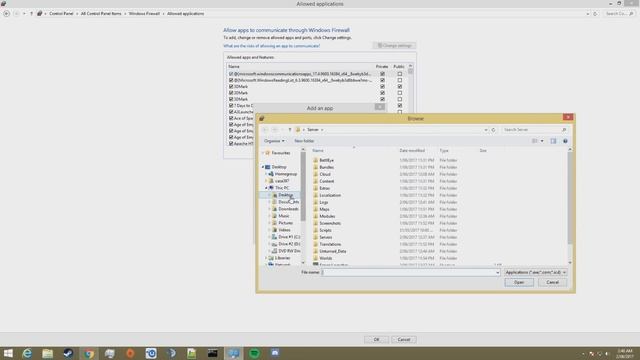Open File Explorer from taskbar
The height and width of the screenshot is (360, 640).
tap(47, 353)
